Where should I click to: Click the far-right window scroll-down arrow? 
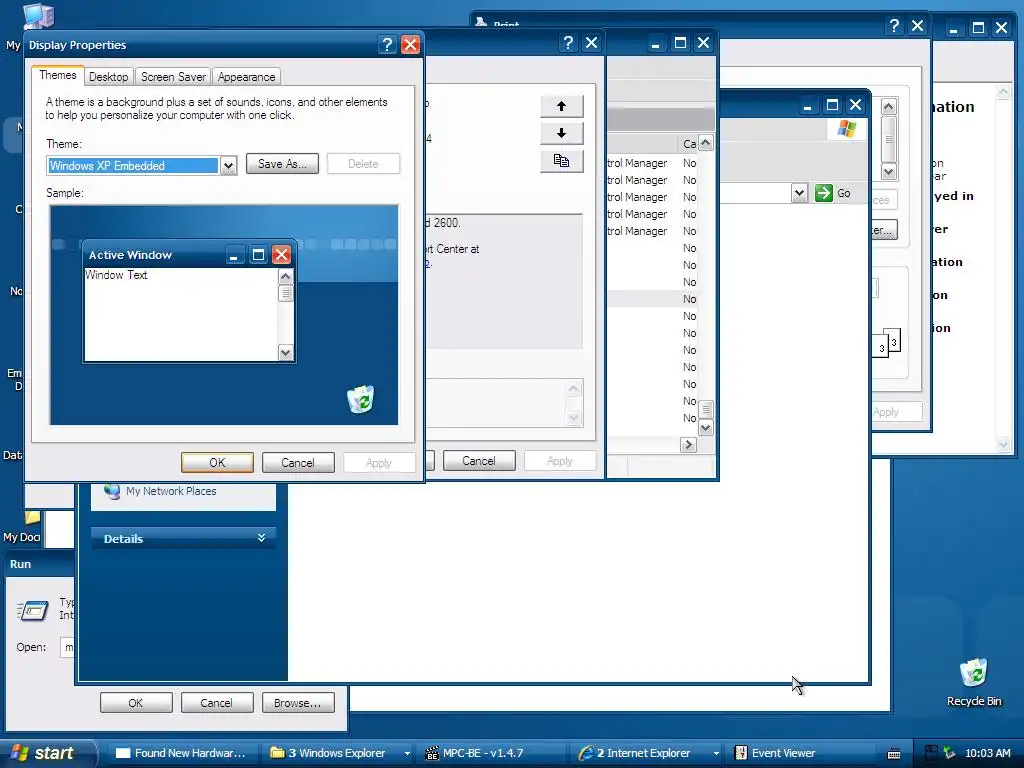(1003, 444)
